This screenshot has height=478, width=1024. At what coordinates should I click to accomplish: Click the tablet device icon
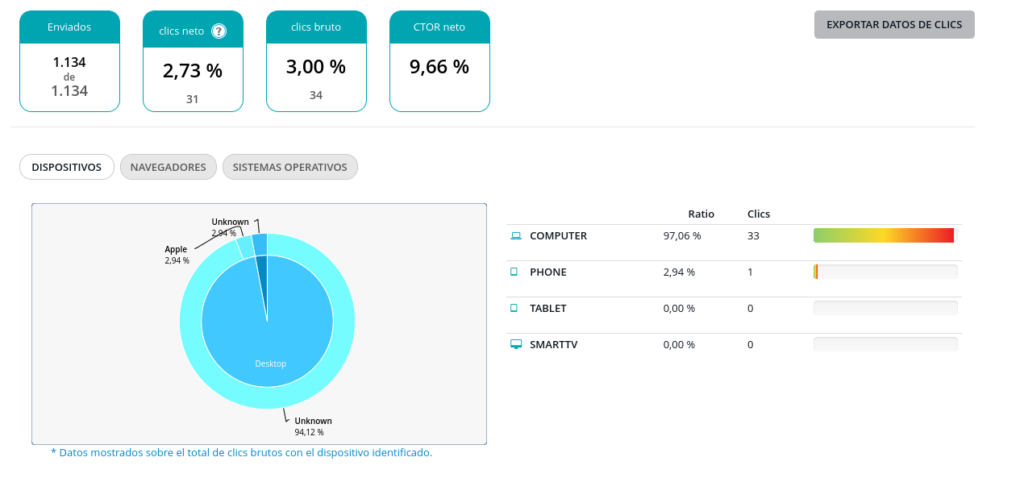coord(516,308)
